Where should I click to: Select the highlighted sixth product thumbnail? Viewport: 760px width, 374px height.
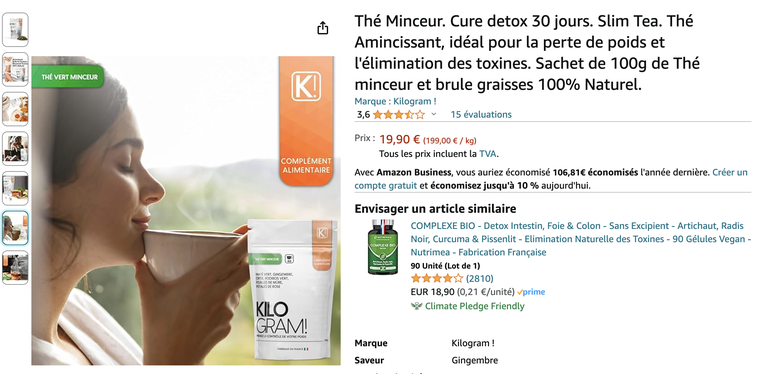[16, 228]
